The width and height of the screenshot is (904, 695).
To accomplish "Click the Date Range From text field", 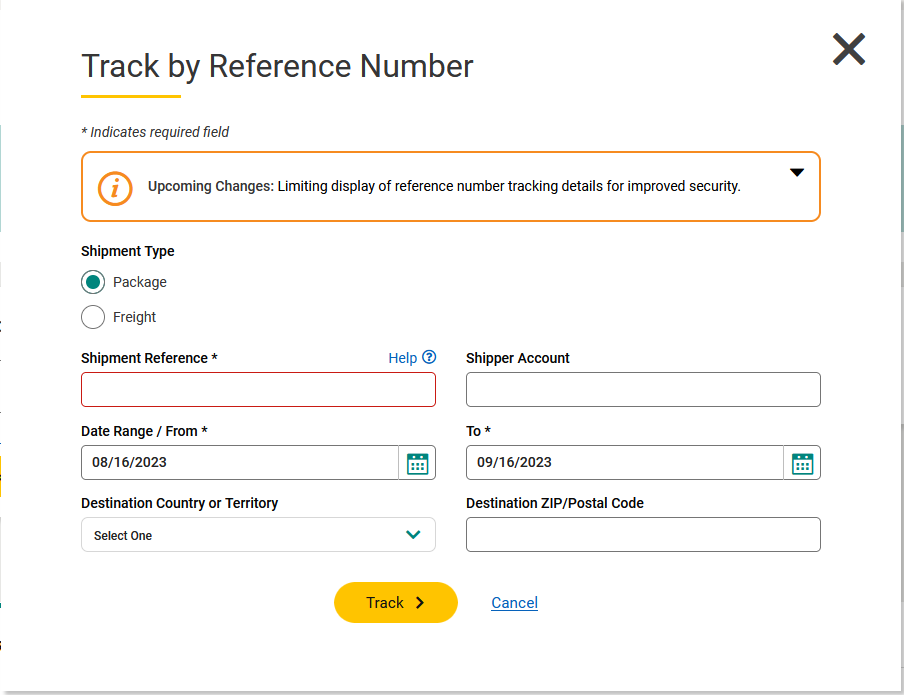I will (240, 463).
